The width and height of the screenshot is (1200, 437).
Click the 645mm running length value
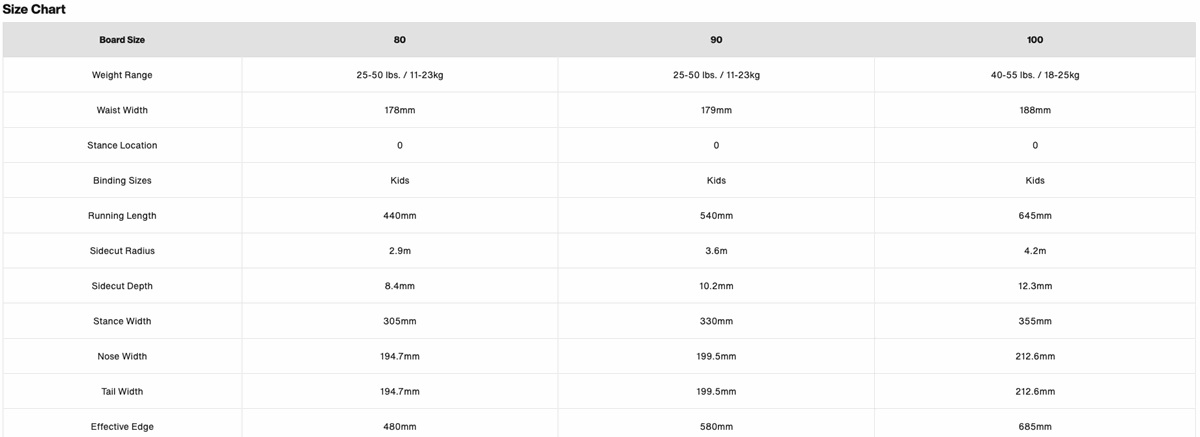point(1035,216)
